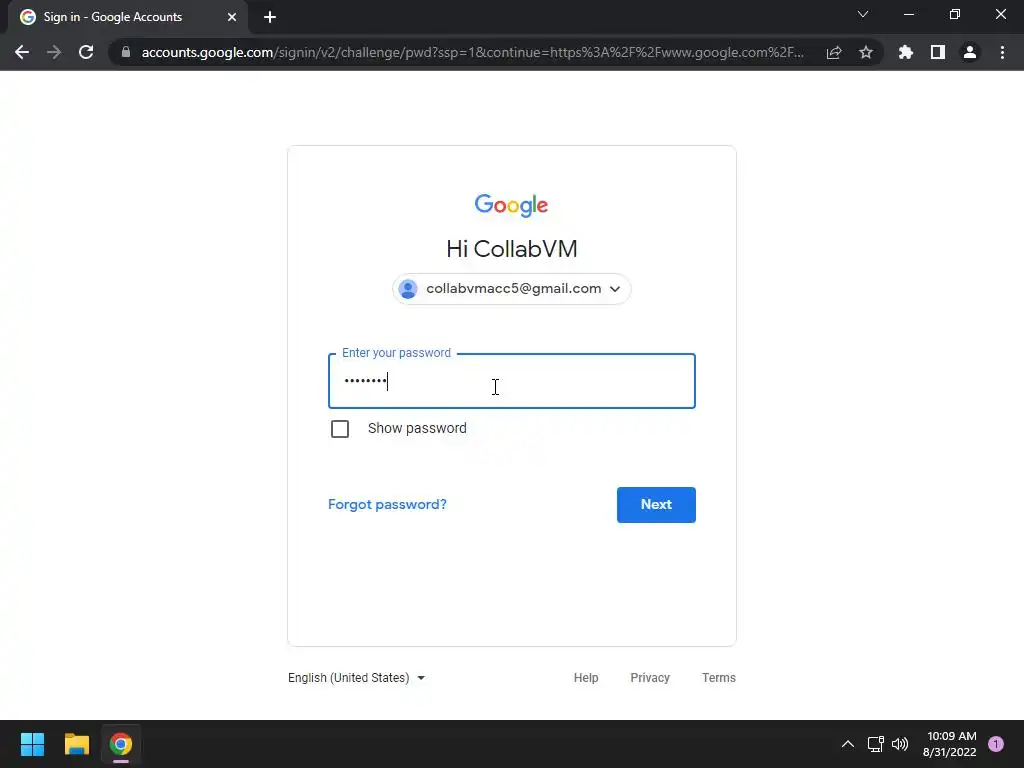Click the address bar URL

(472, 52)
